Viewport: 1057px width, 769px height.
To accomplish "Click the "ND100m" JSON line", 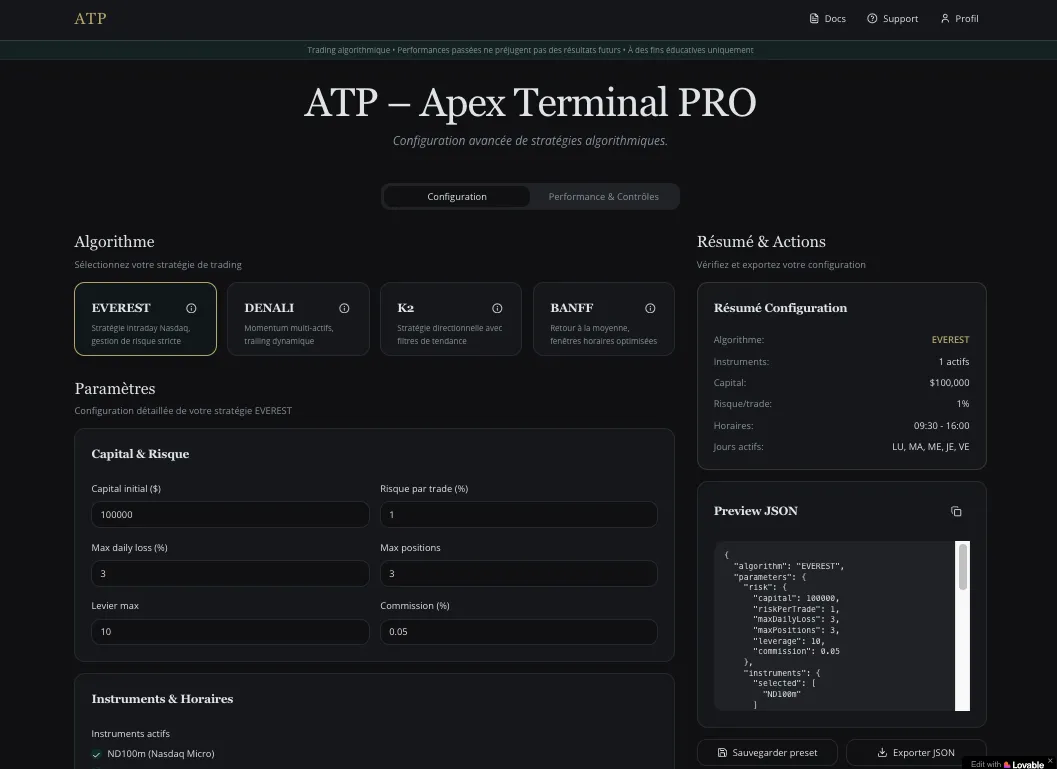I will 781,694.
